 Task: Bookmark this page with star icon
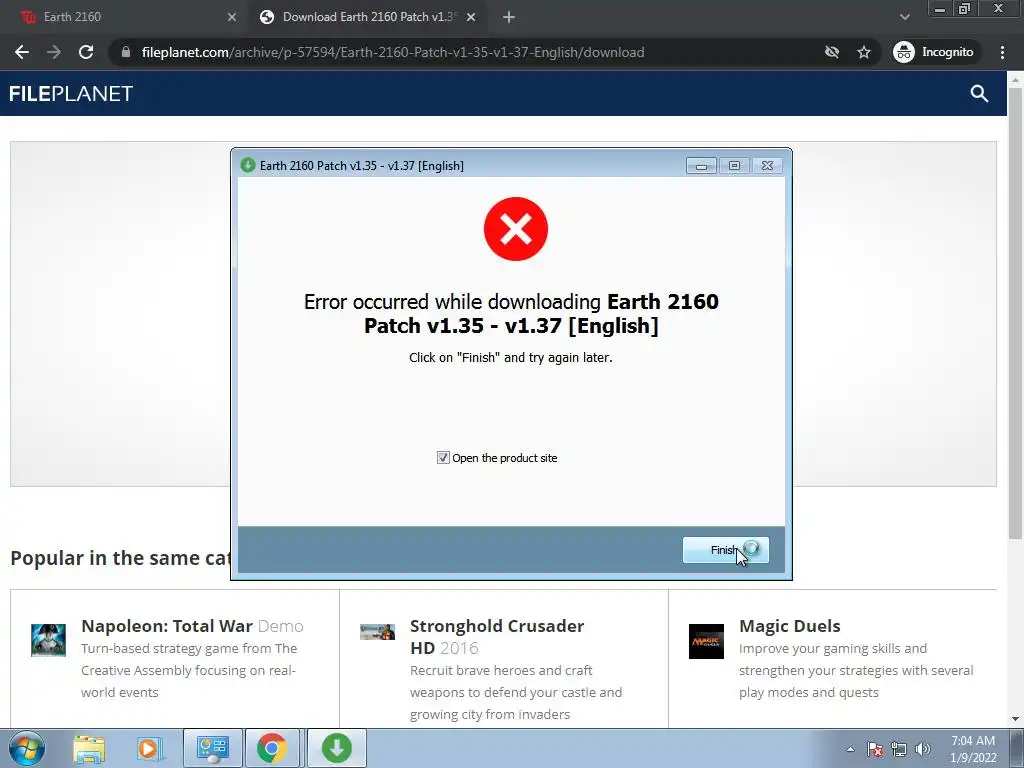864,52
